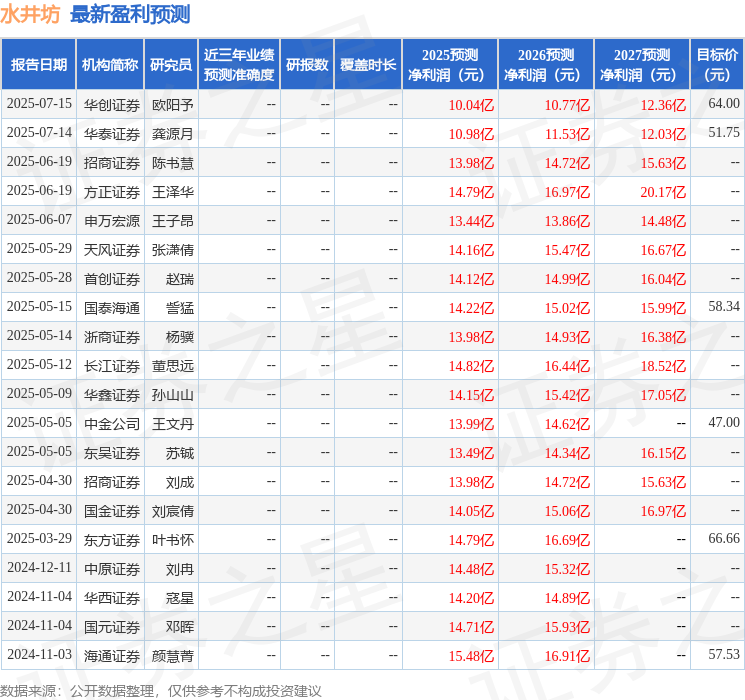Click the 15.48亿 profit value
Image resolution: width=745 pixels, height=700 pixels.
(471, 655)
